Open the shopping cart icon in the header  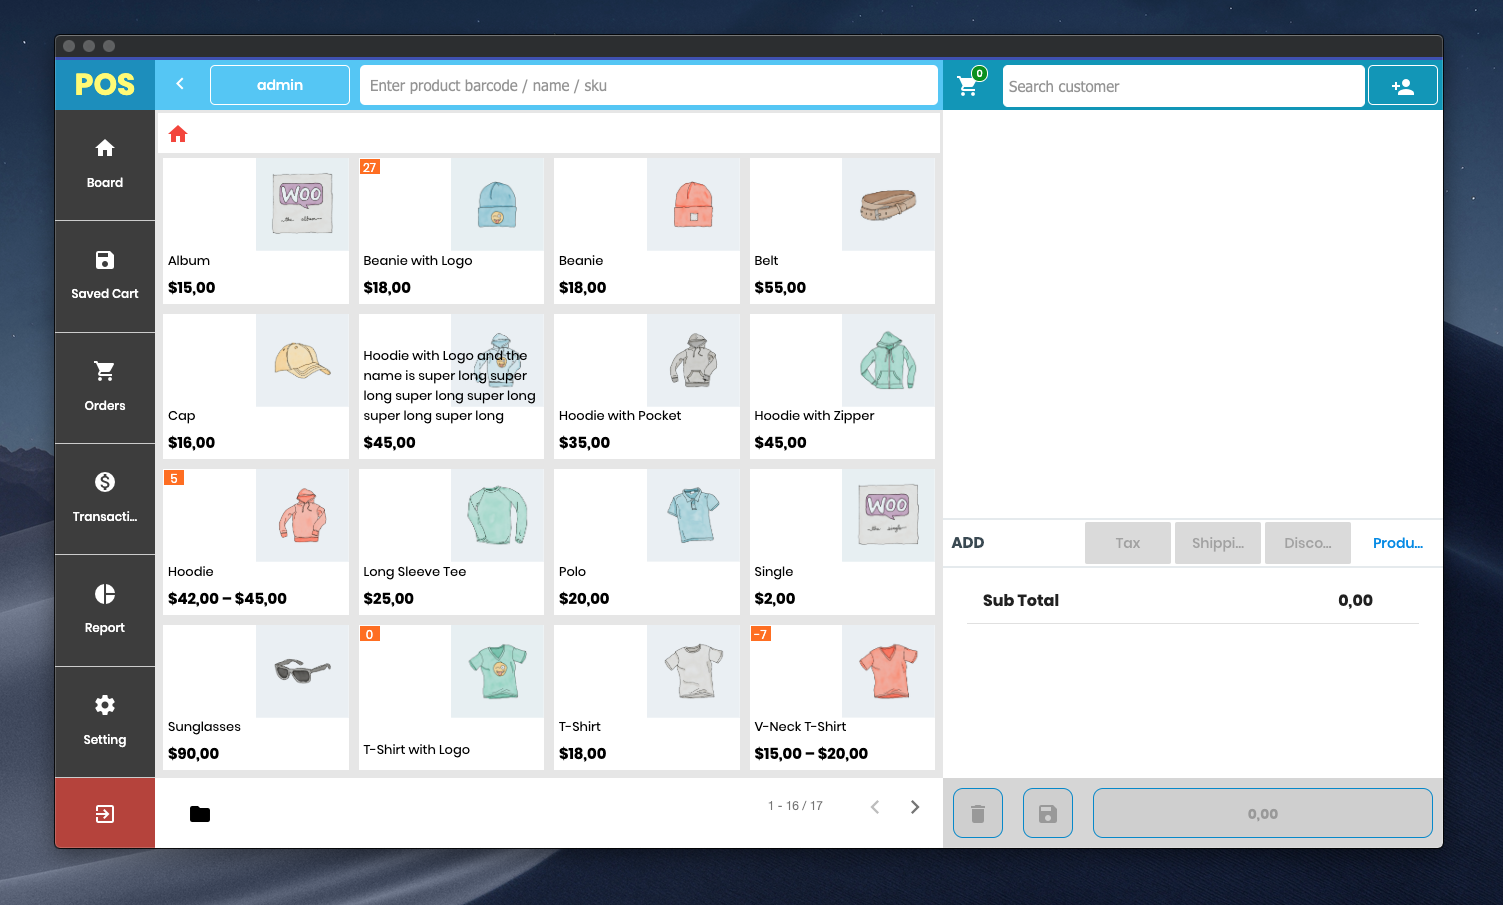(967, 86)
